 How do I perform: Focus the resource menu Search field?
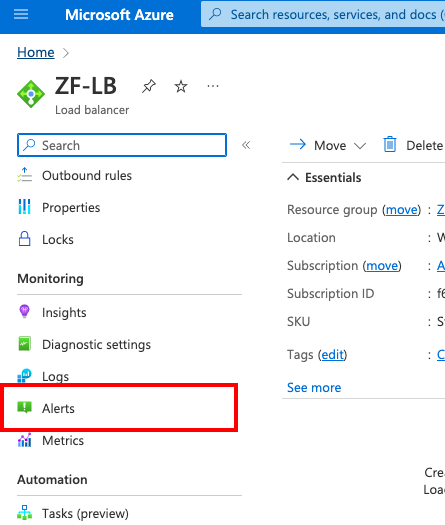point(122,145)
